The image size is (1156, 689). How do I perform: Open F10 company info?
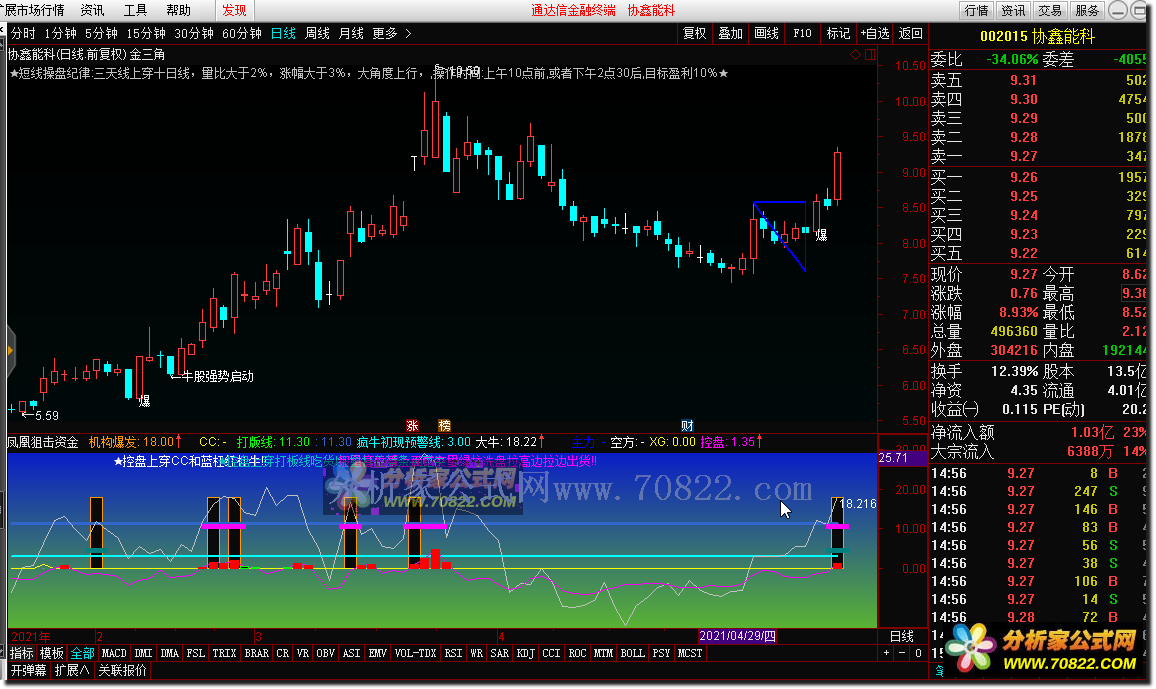coord(802,33)
